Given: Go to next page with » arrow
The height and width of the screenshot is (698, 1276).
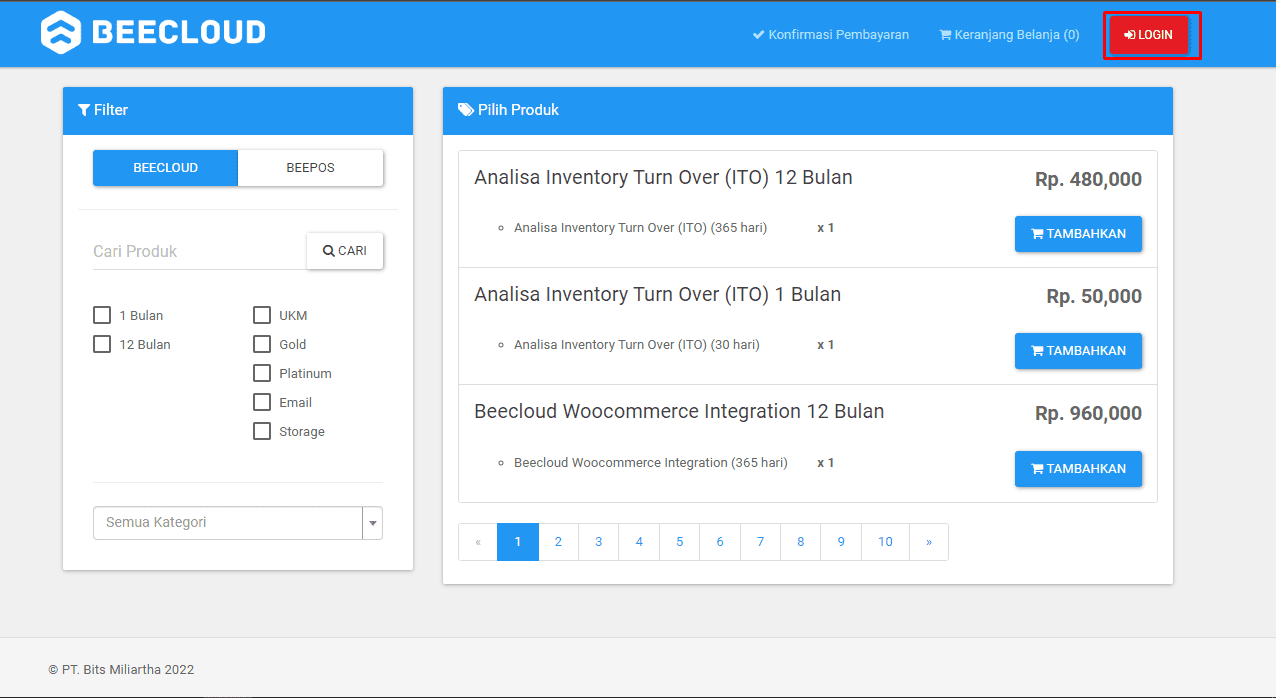Looking at the screenshot, I should (x=929, y=542).
